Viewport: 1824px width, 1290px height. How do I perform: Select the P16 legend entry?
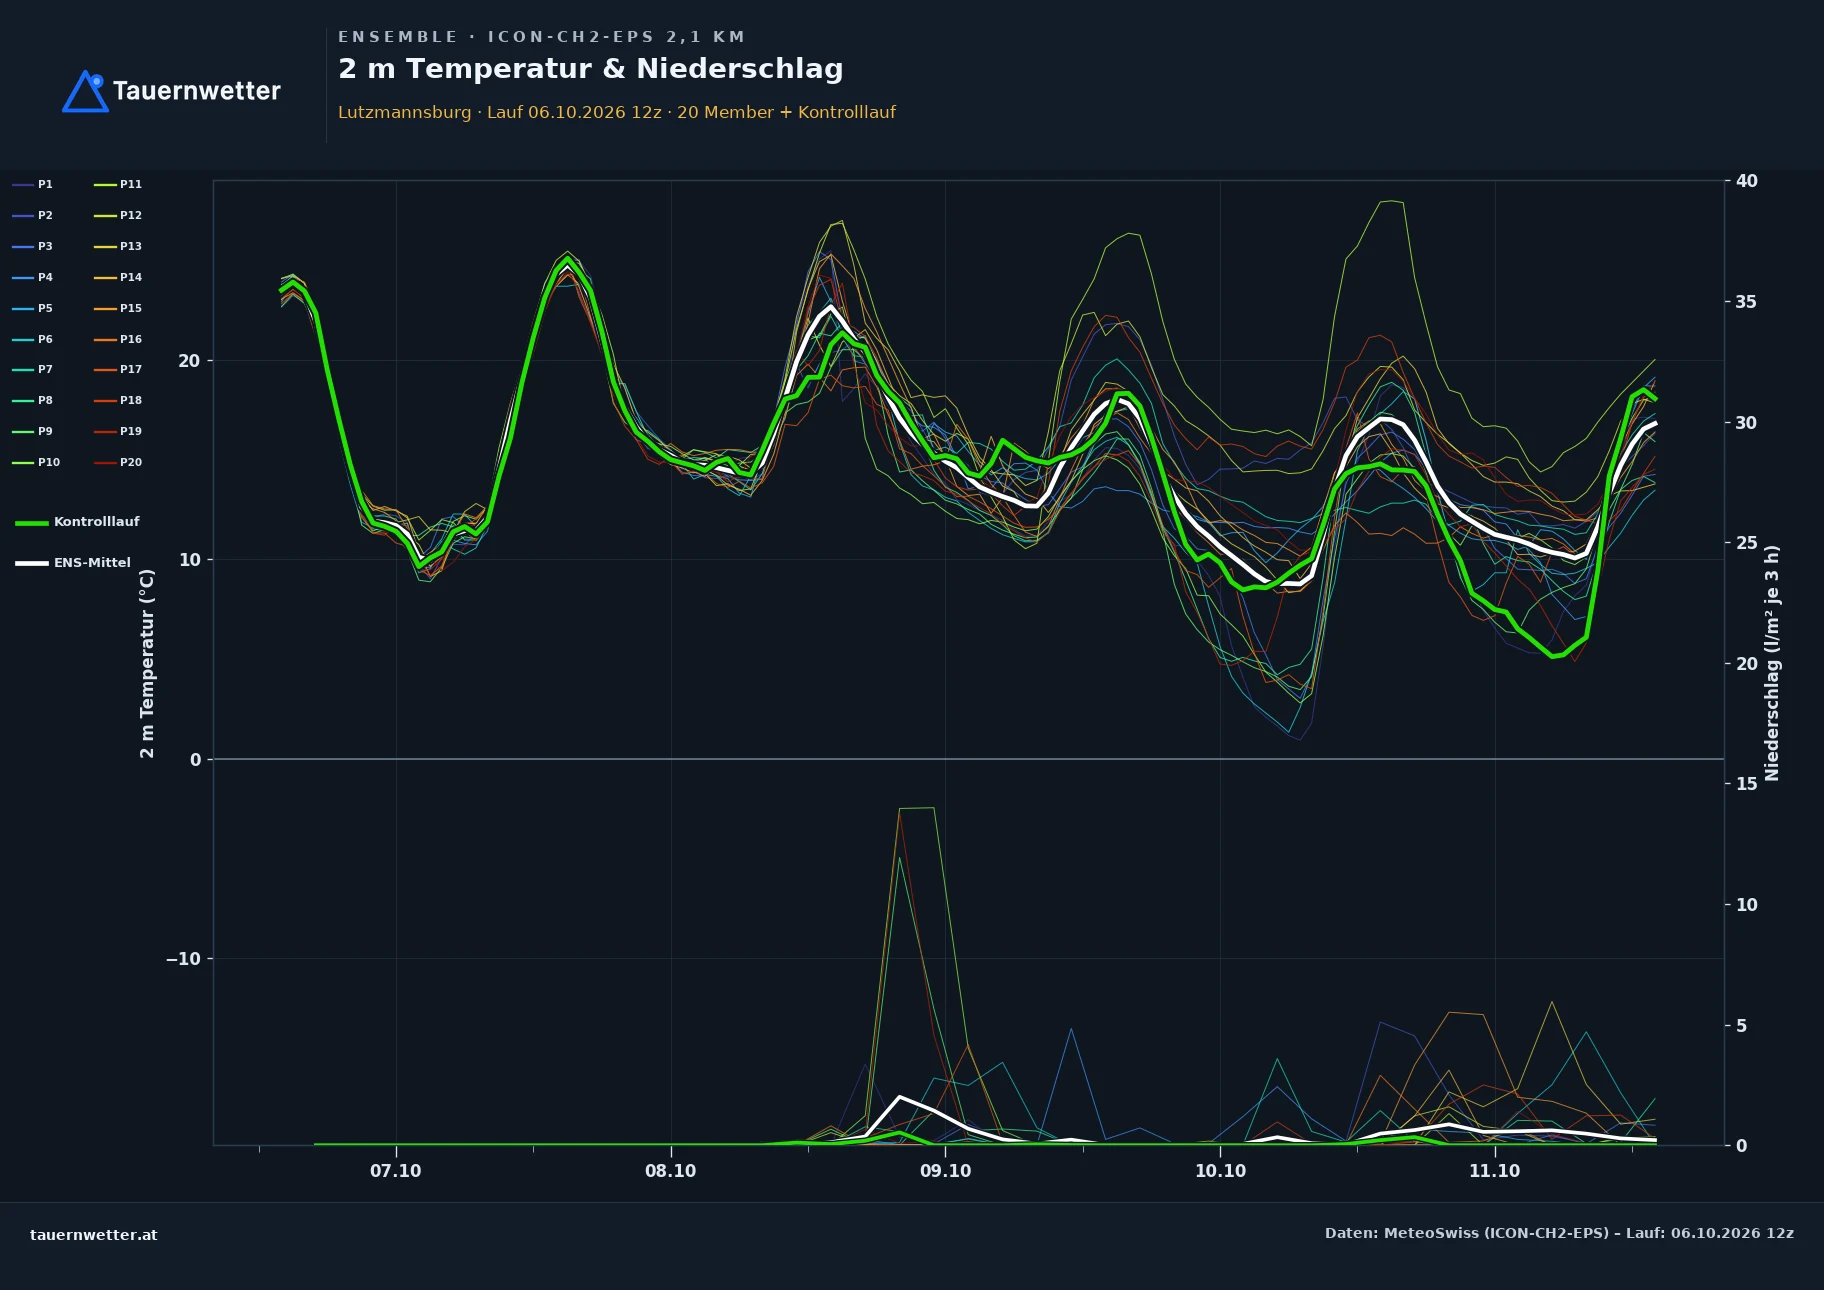coord(118,339)
